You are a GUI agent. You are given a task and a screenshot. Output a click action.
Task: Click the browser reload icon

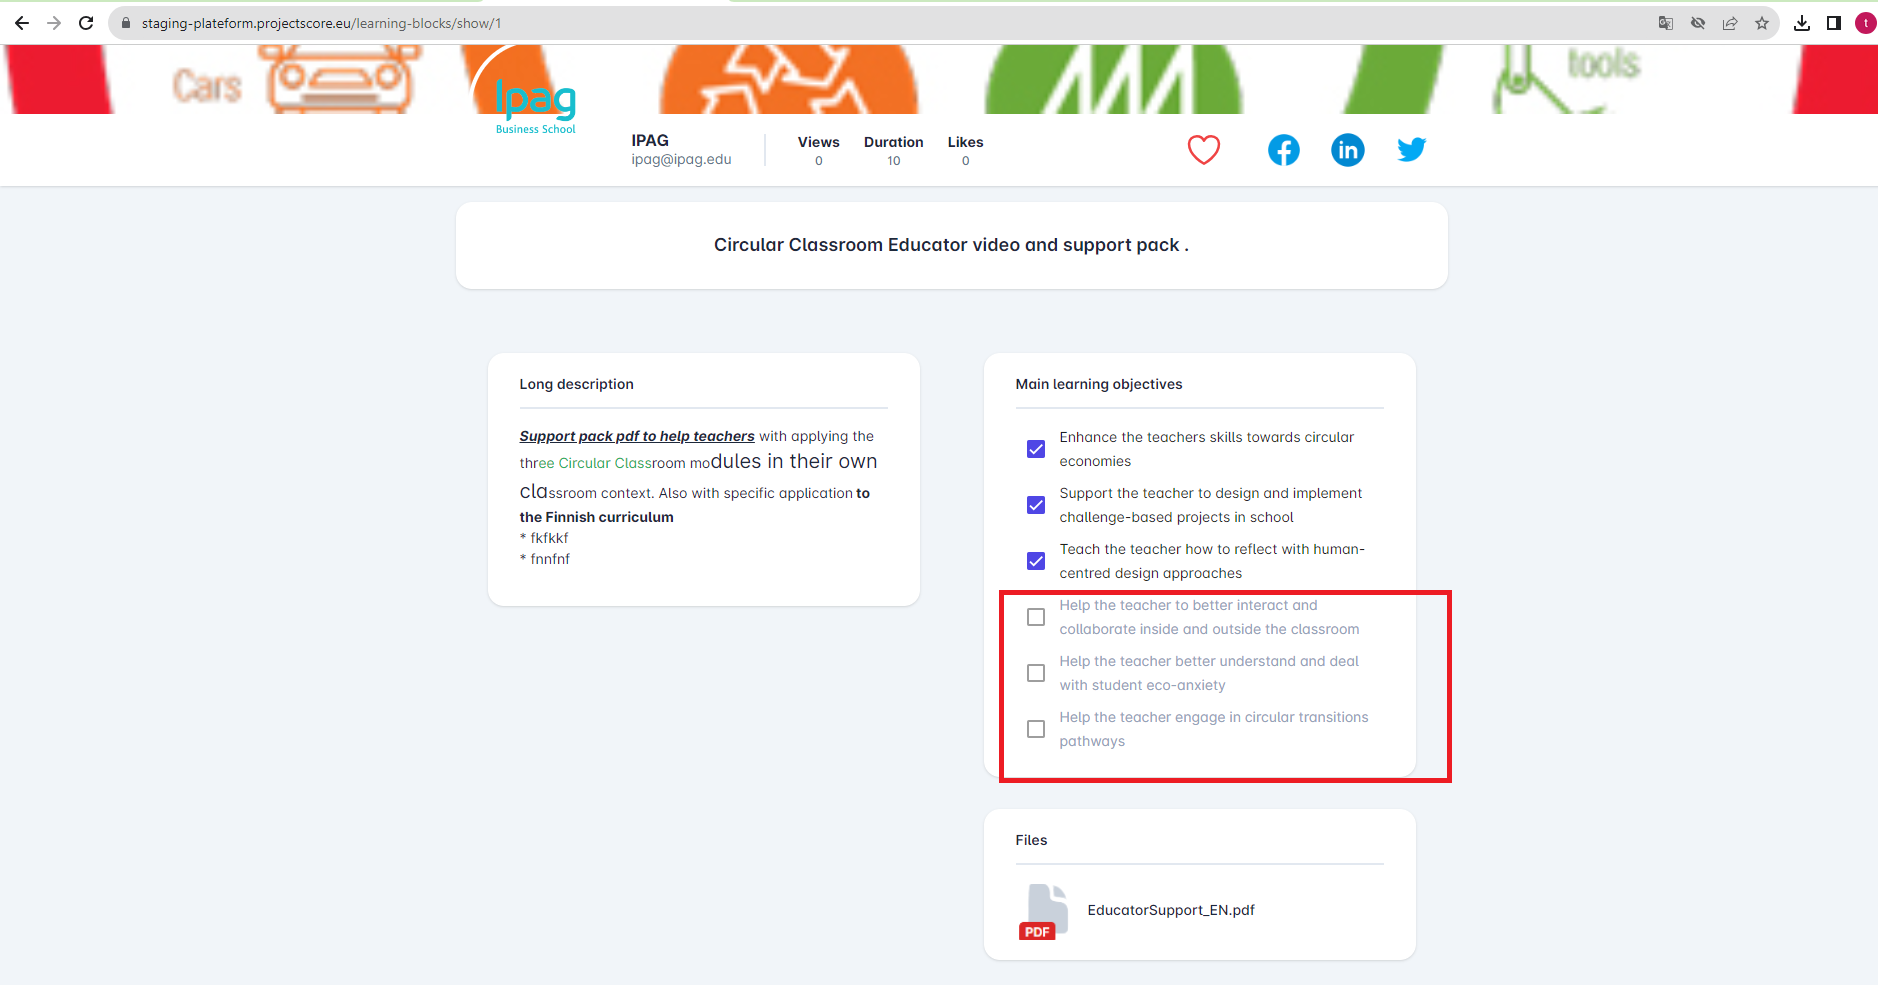point(86,23)
